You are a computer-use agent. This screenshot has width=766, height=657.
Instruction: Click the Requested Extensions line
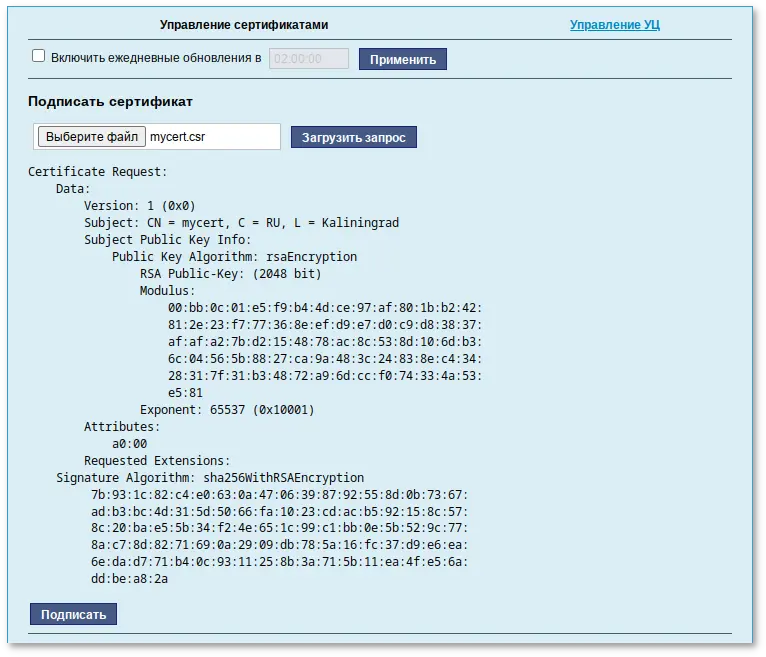tap(157, 461)
